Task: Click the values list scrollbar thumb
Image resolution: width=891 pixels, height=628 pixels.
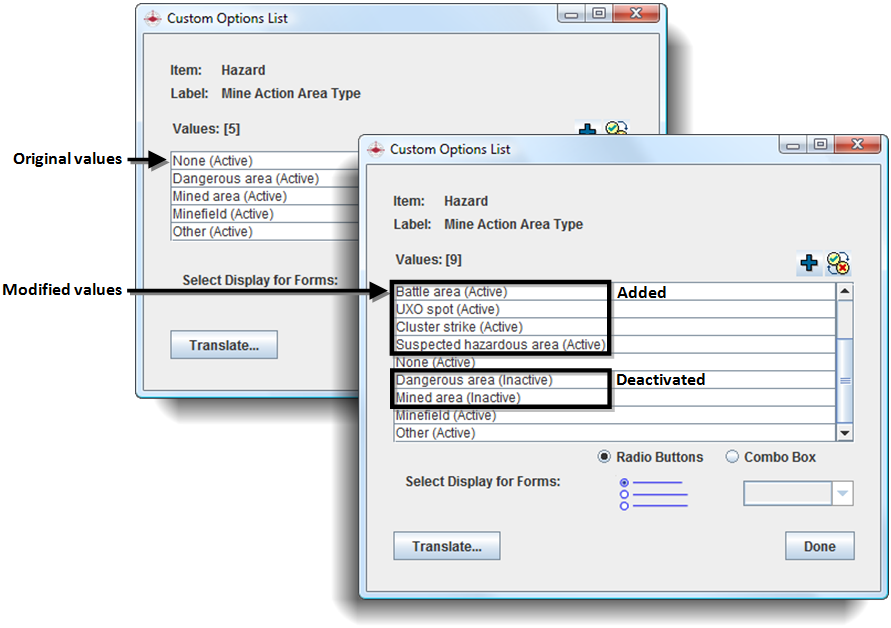Action: coord(845,380)
